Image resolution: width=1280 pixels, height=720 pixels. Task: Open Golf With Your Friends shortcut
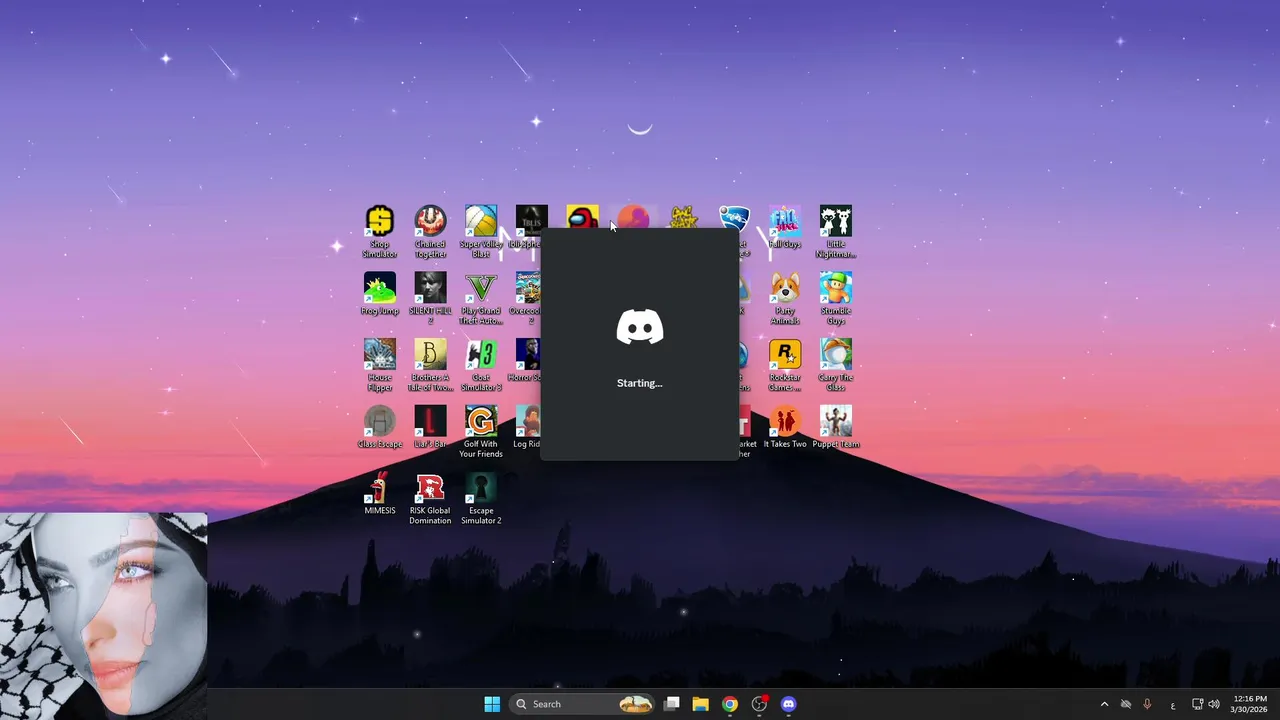point(481,432)
